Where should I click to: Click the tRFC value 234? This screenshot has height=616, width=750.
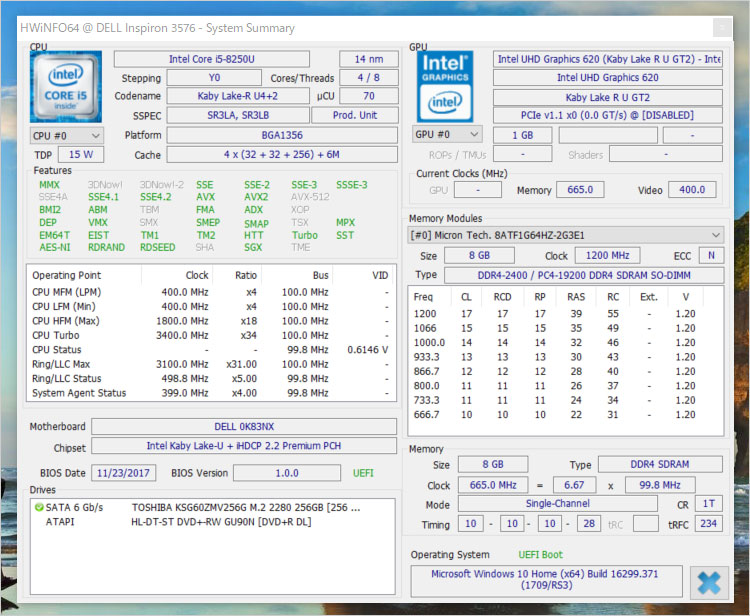pos(708,524)
